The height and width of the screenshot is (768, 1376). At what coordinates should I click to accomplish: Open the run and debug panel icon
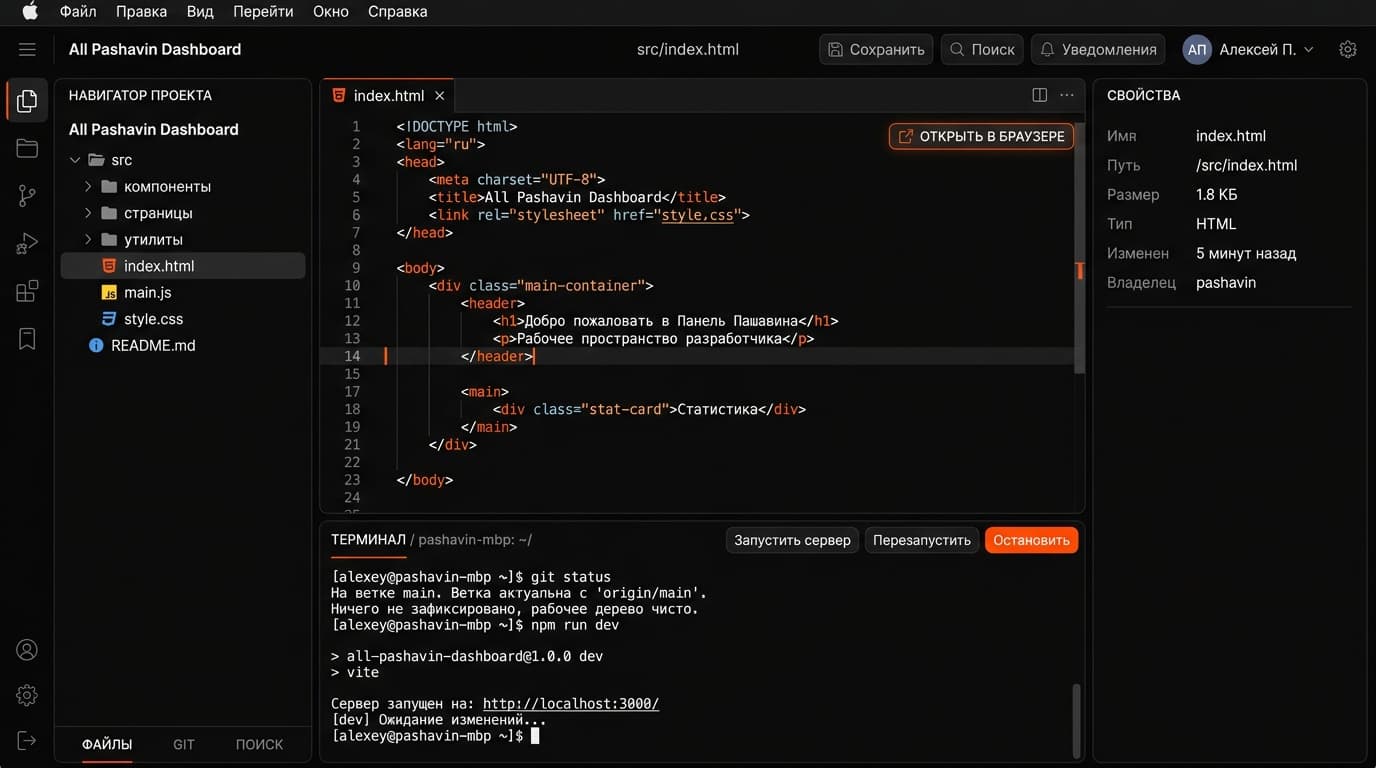tap(26, 242)
